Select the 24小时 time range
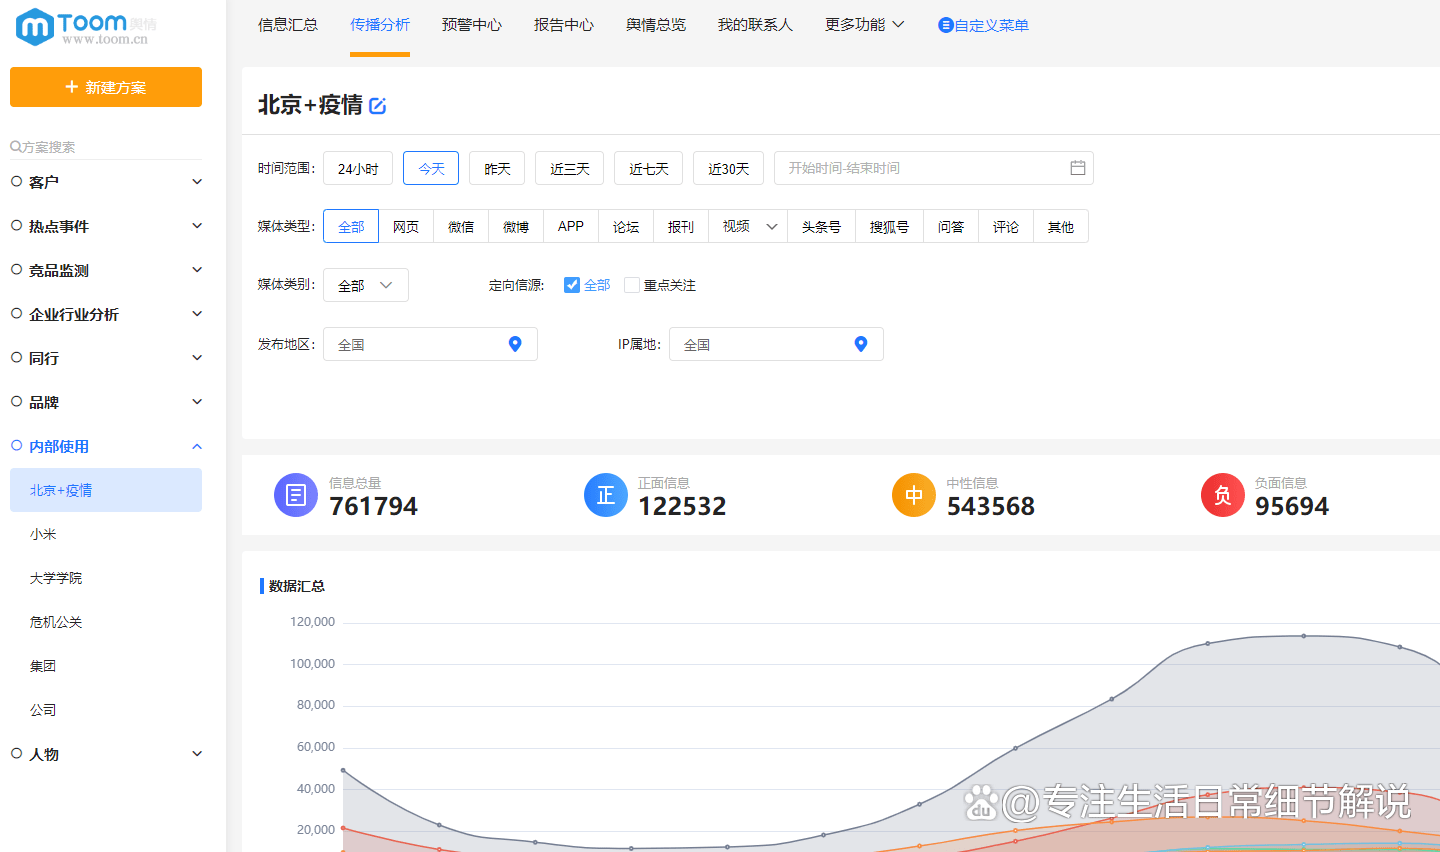Viewport: 1440px width, 852px height. [358, 168]
